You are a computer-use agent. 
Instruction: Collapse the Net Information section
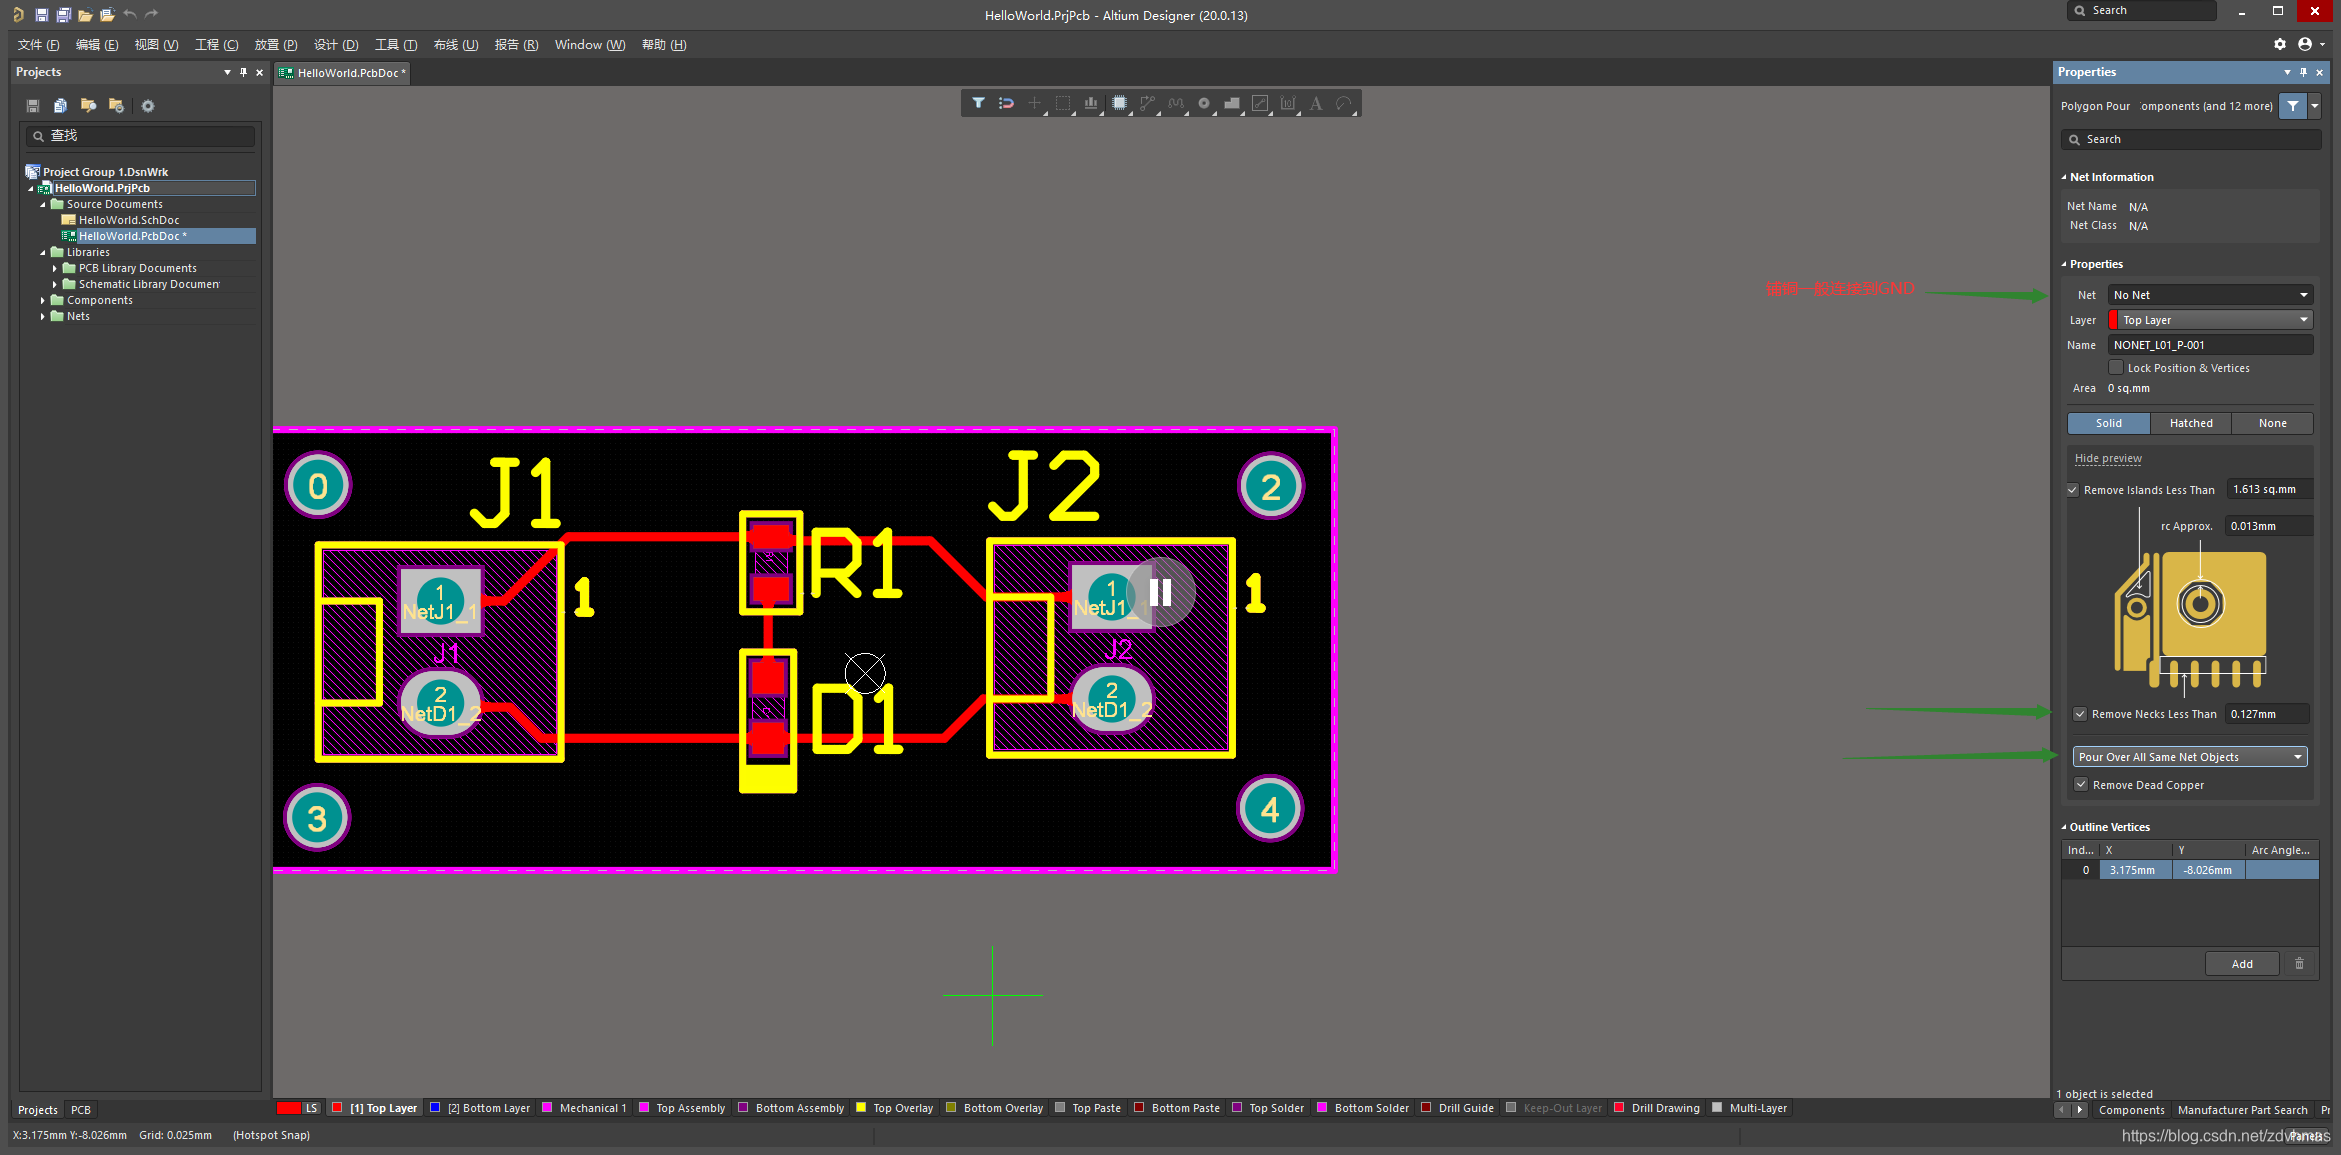(2064, 177)
